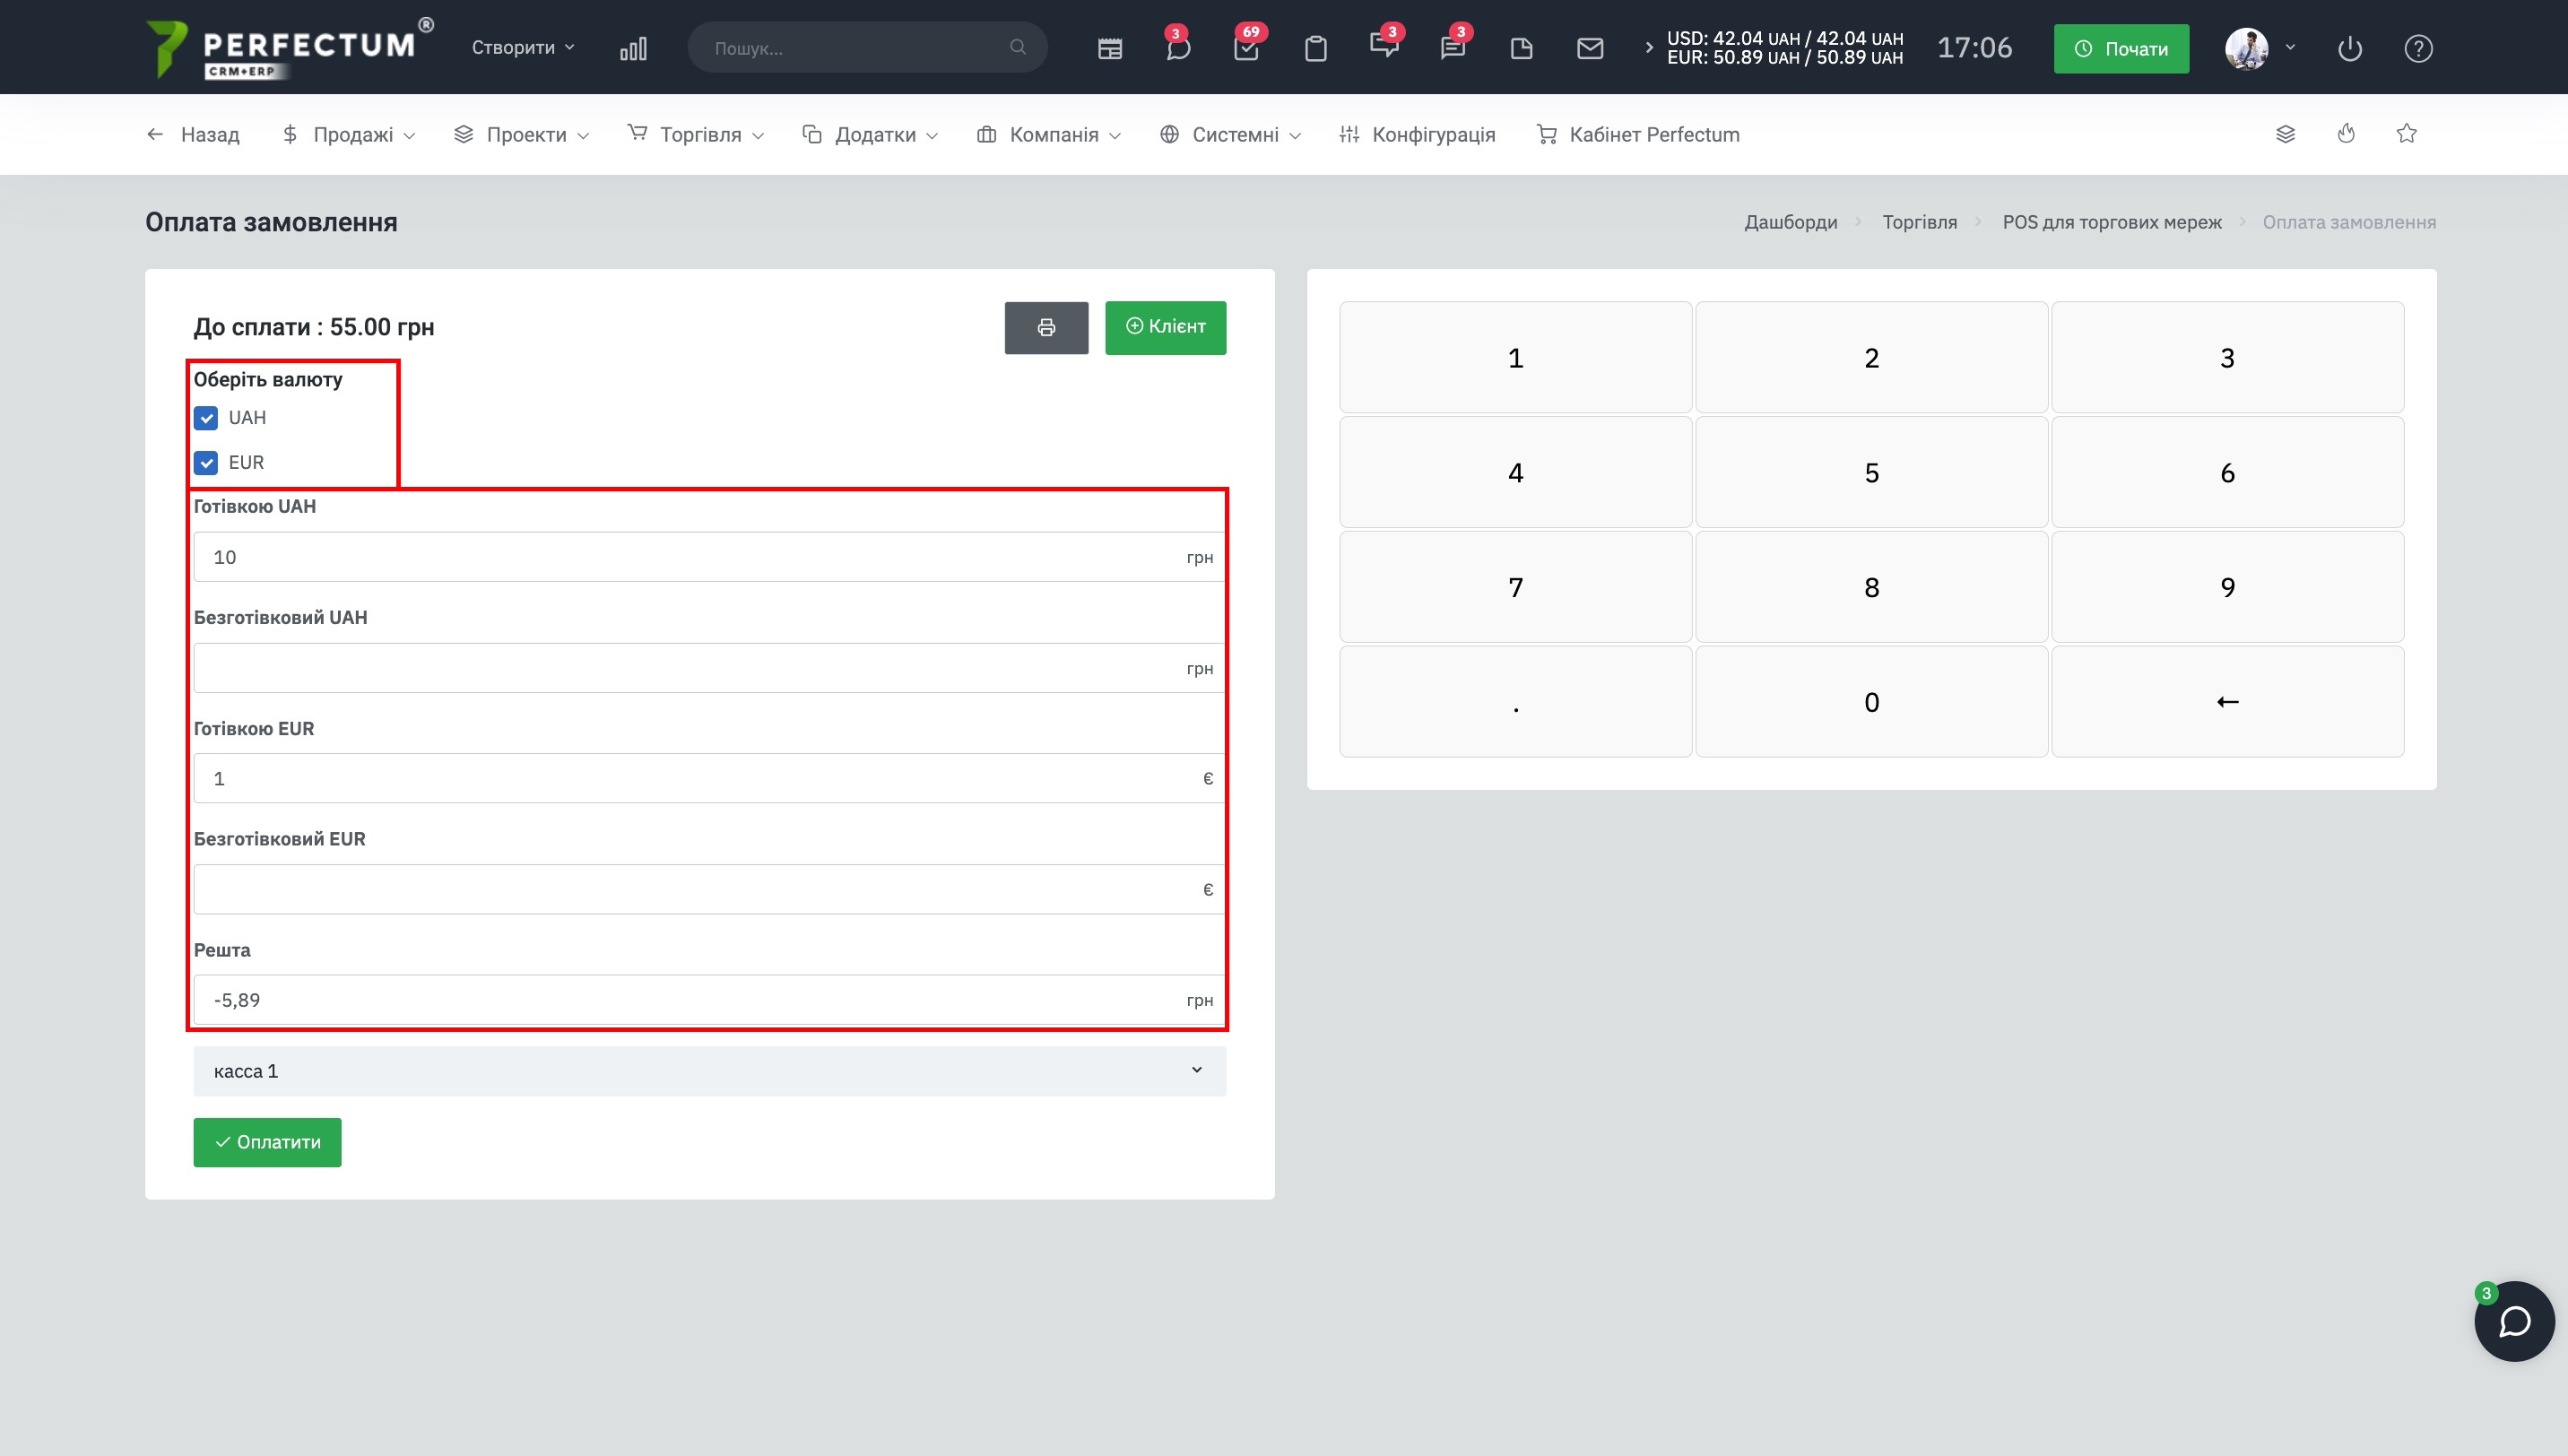Open the Створити dropdown
This screenshot has height=1456, width=2568.
(522, 48)
